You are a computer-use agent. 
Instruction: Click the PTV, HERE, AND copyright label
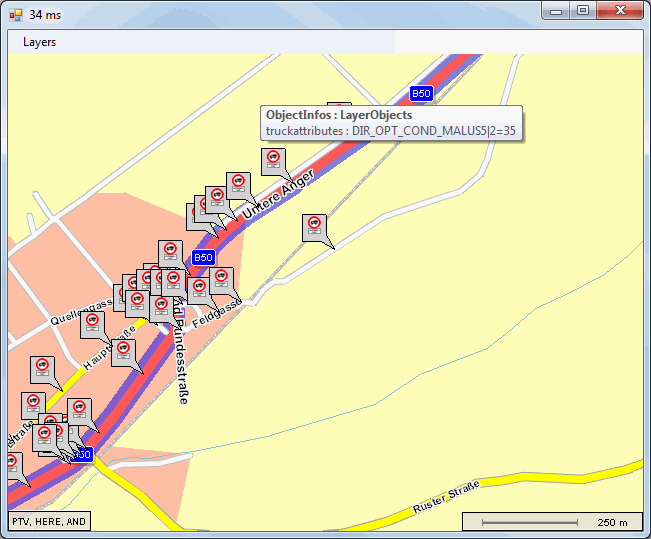coord(49,521)
